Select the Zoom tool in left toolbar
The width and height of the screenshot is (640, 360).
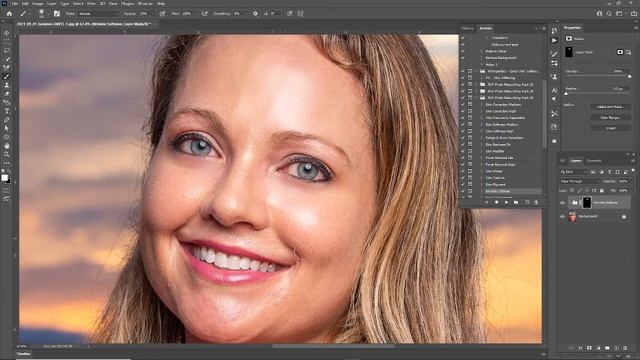pyautogui.click(x=7, y=154)
